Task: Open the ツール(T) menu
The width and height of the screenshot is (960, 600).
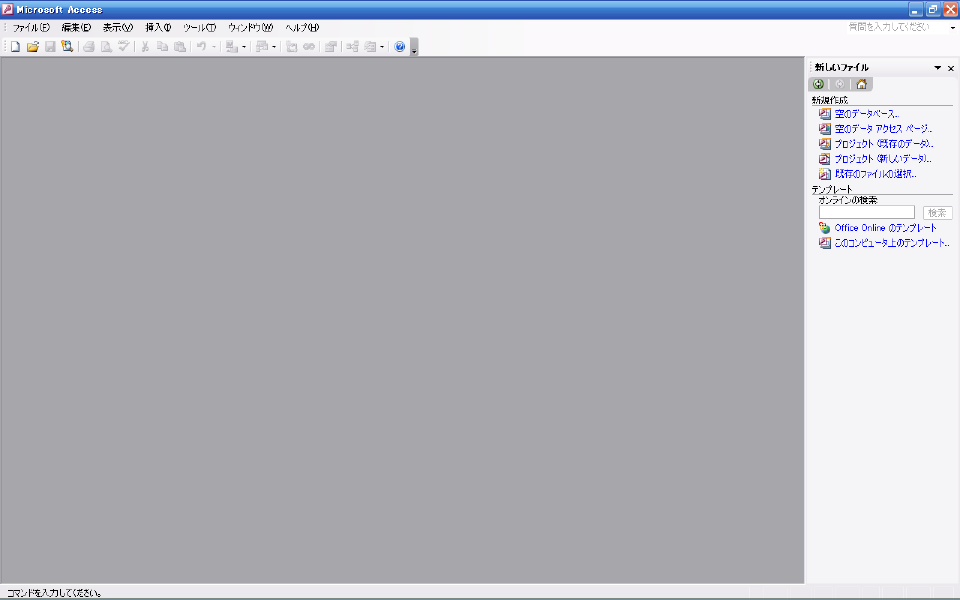Action: pos(200,28)
